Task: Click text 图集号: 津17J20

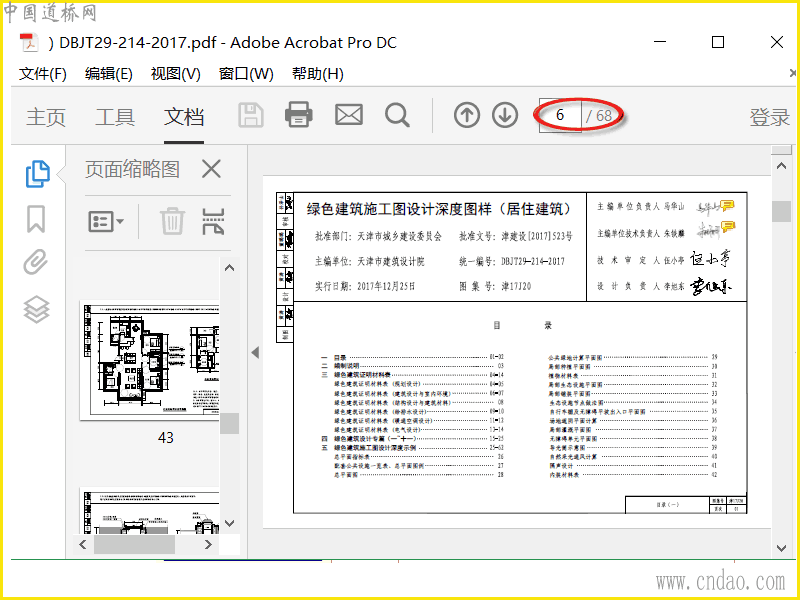Action: pyautogui.click(x=495, y=286)
